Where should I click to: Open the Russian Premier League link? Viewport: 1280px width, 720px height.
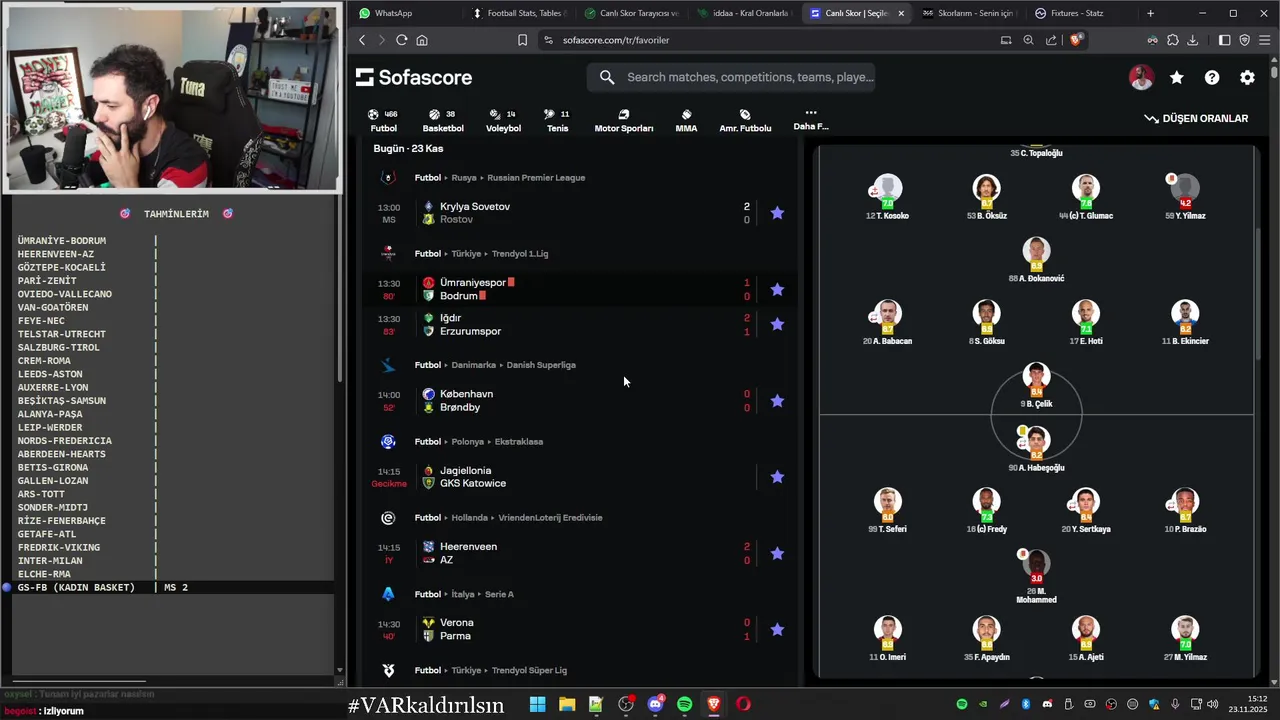coord(536,178)
